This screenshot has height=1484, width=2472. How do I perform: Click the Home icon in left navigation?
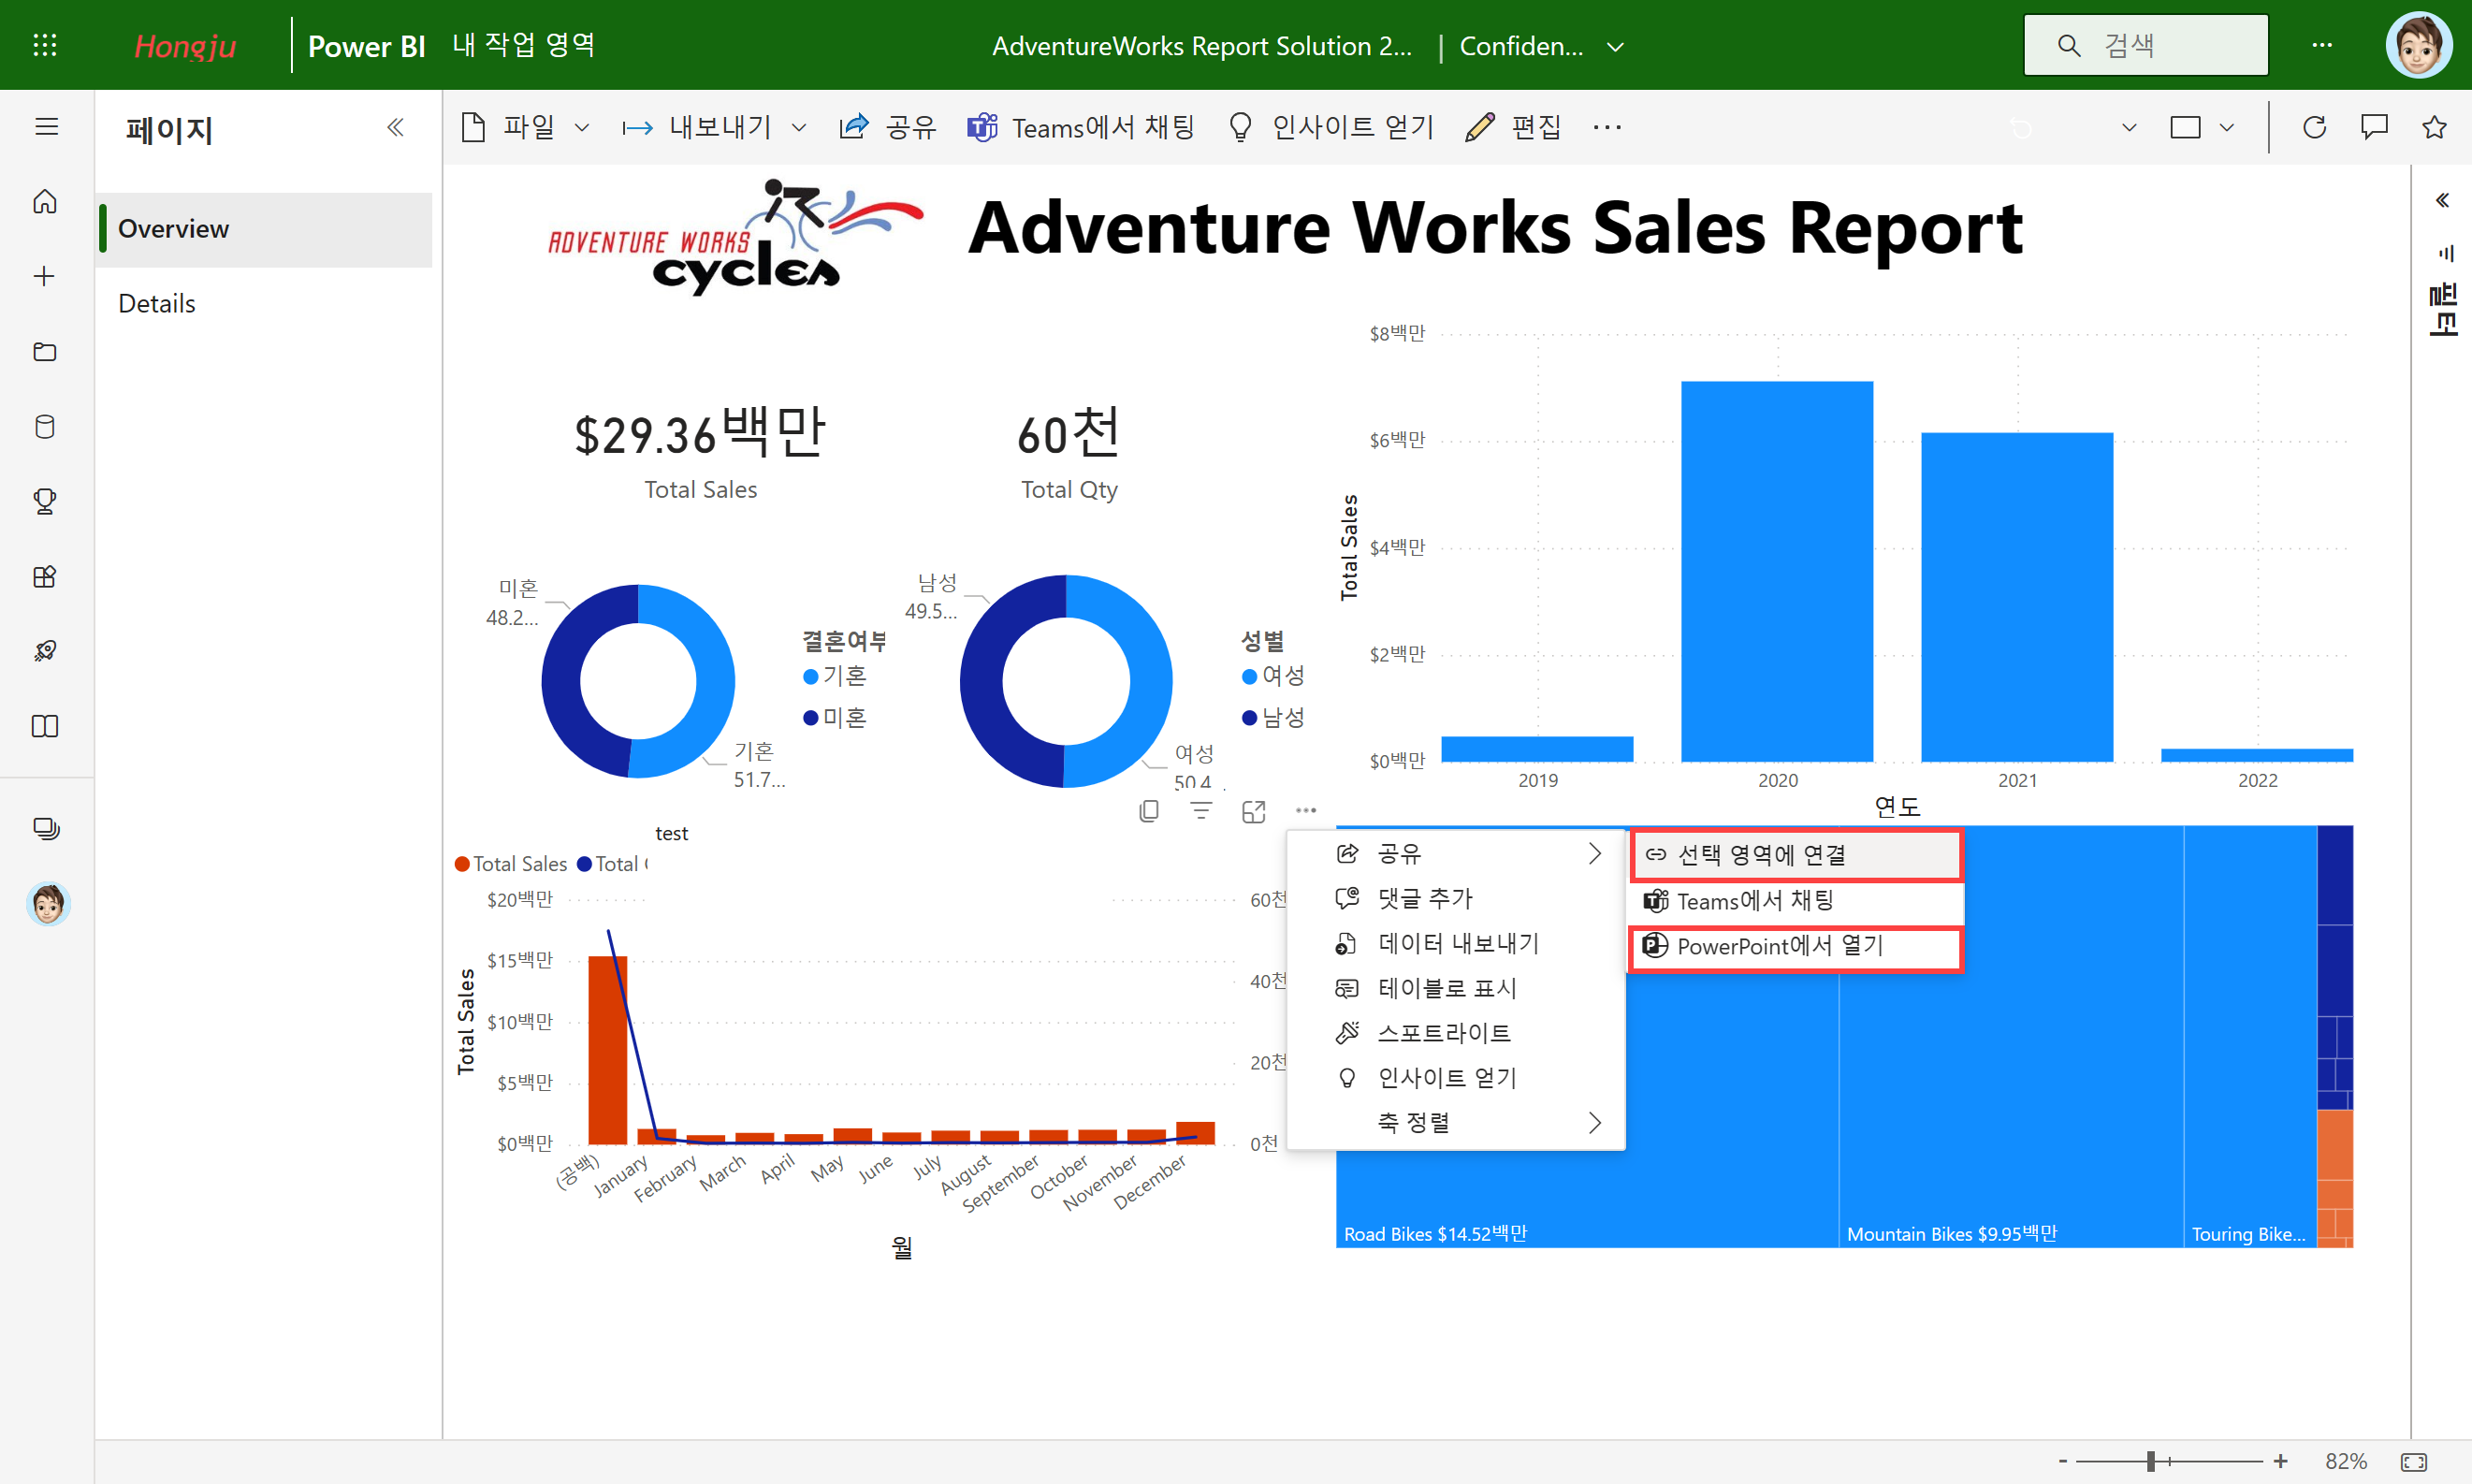[x=45, y=202]
